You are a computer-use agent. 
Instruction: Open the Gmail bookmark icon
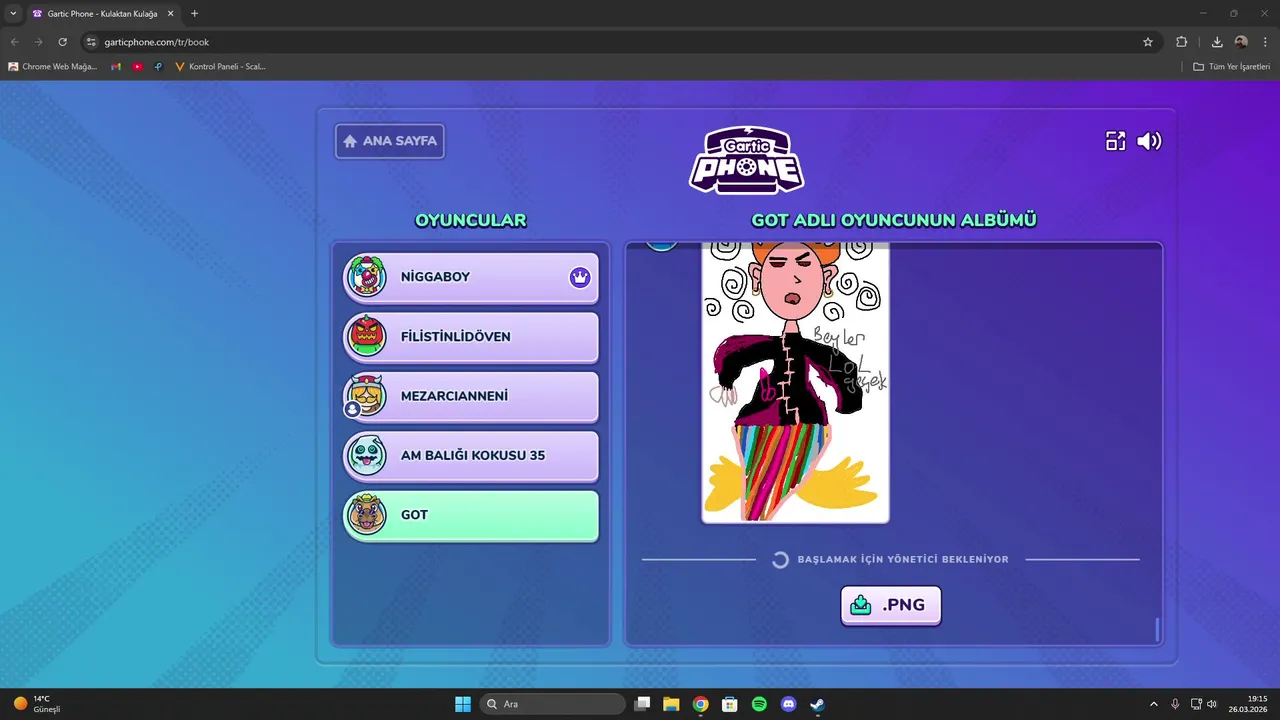(x=116, y=67)
